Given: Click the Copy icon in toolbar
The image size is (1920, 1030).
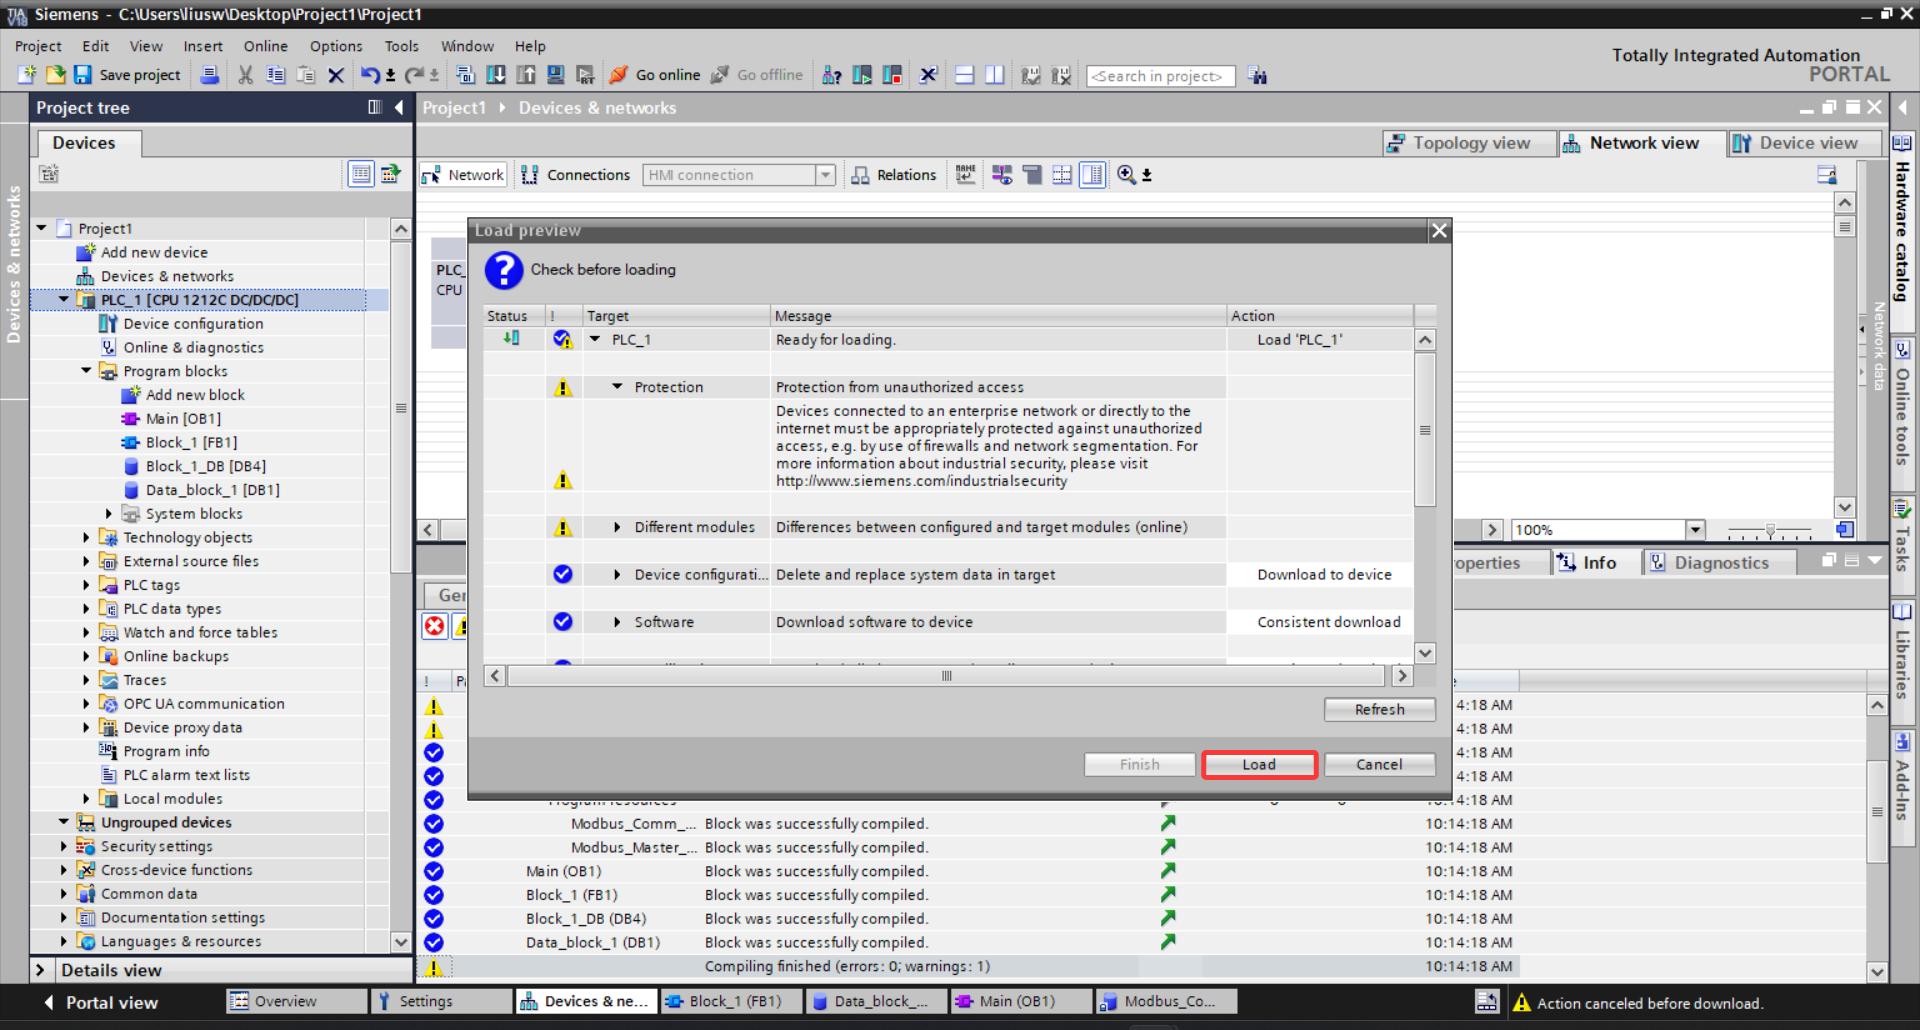Looking at the screenshot, I should [x=275, y=75].
